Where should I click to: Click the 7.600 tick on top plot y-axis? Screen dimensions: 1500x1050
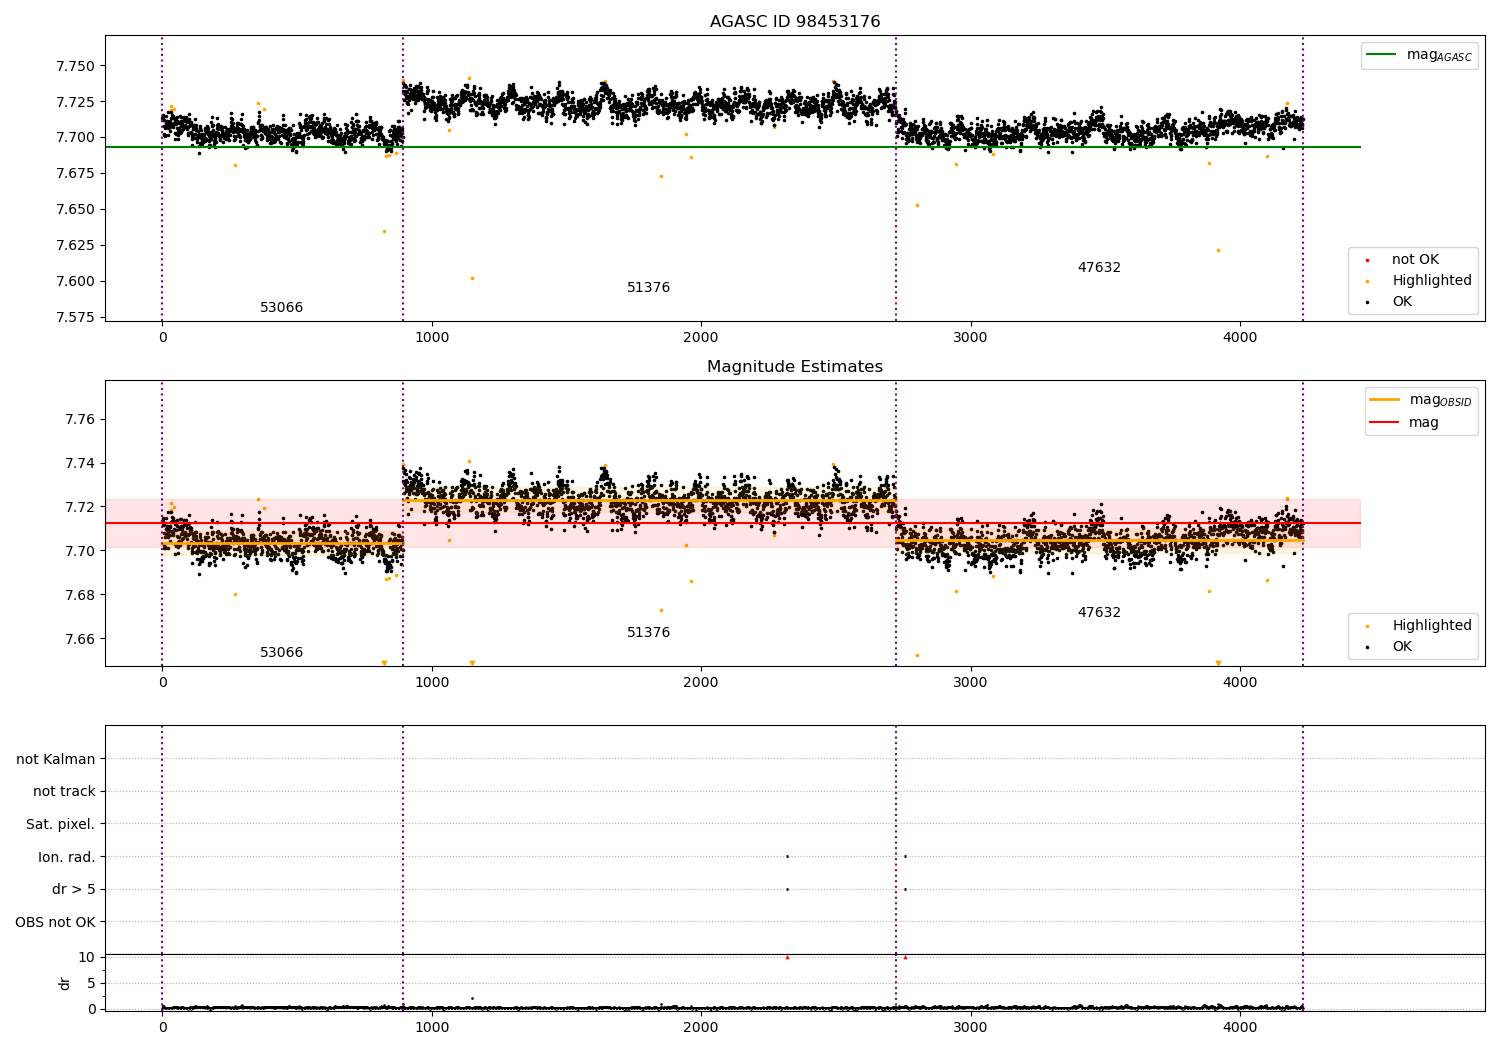(75, 281)
